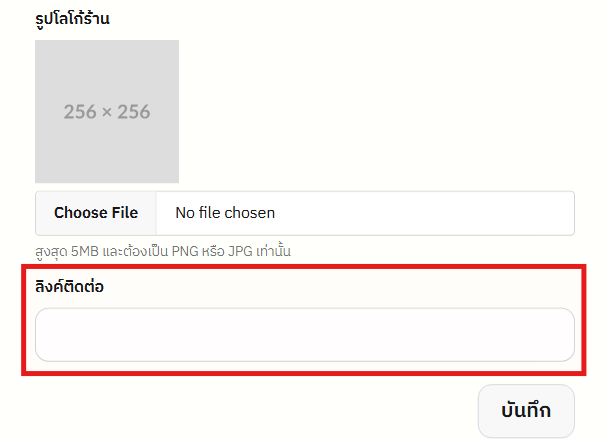
Task: Click the shop logo section heading
Action: click(x=72, y=17)
